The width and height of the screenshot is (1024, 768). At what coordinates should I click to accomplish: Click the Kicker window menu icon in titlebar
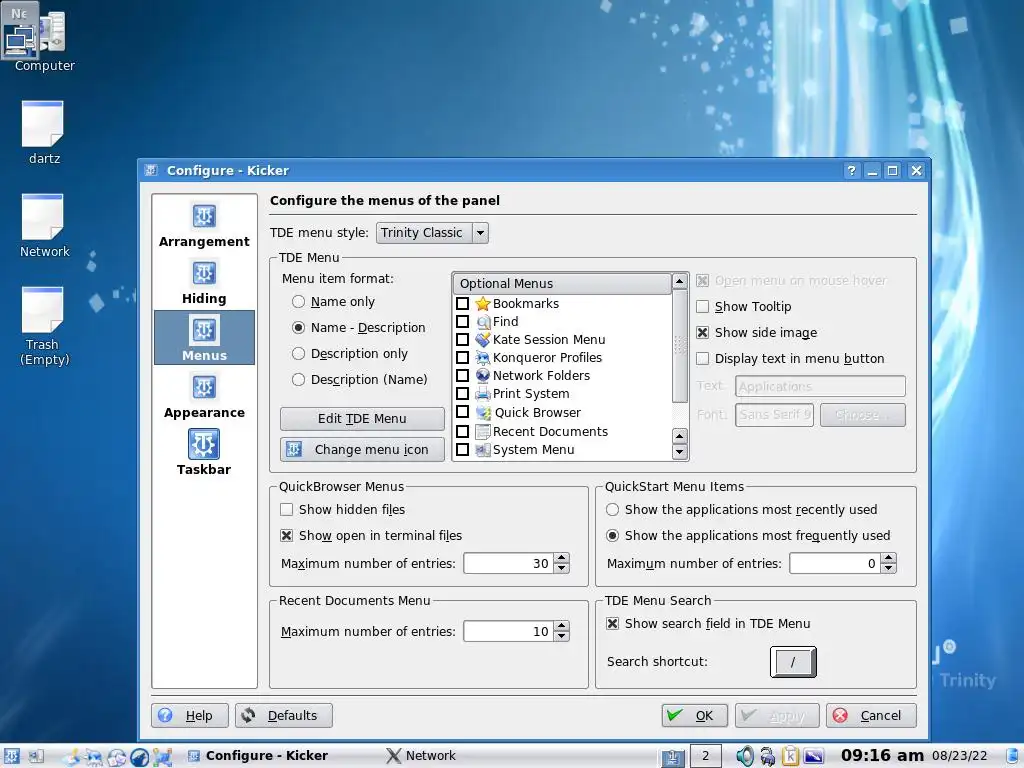tap(151, 170)
